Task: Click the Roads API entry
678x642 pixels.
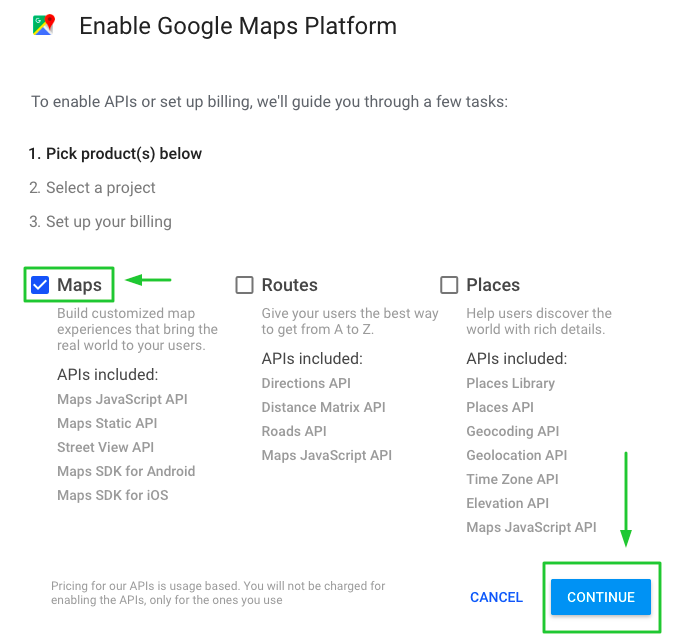Action: pyautogui.click(x=294, y=431)
